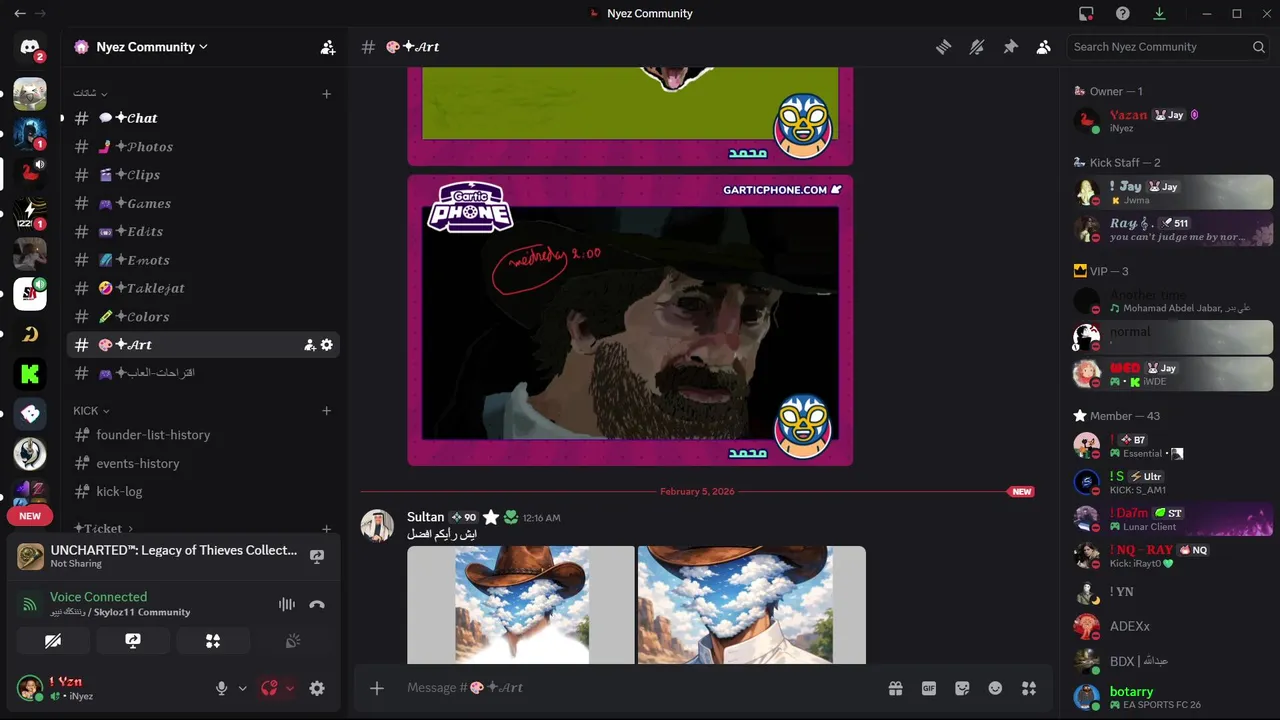Stream UNCHARTED game activity icon

(317, 556)
